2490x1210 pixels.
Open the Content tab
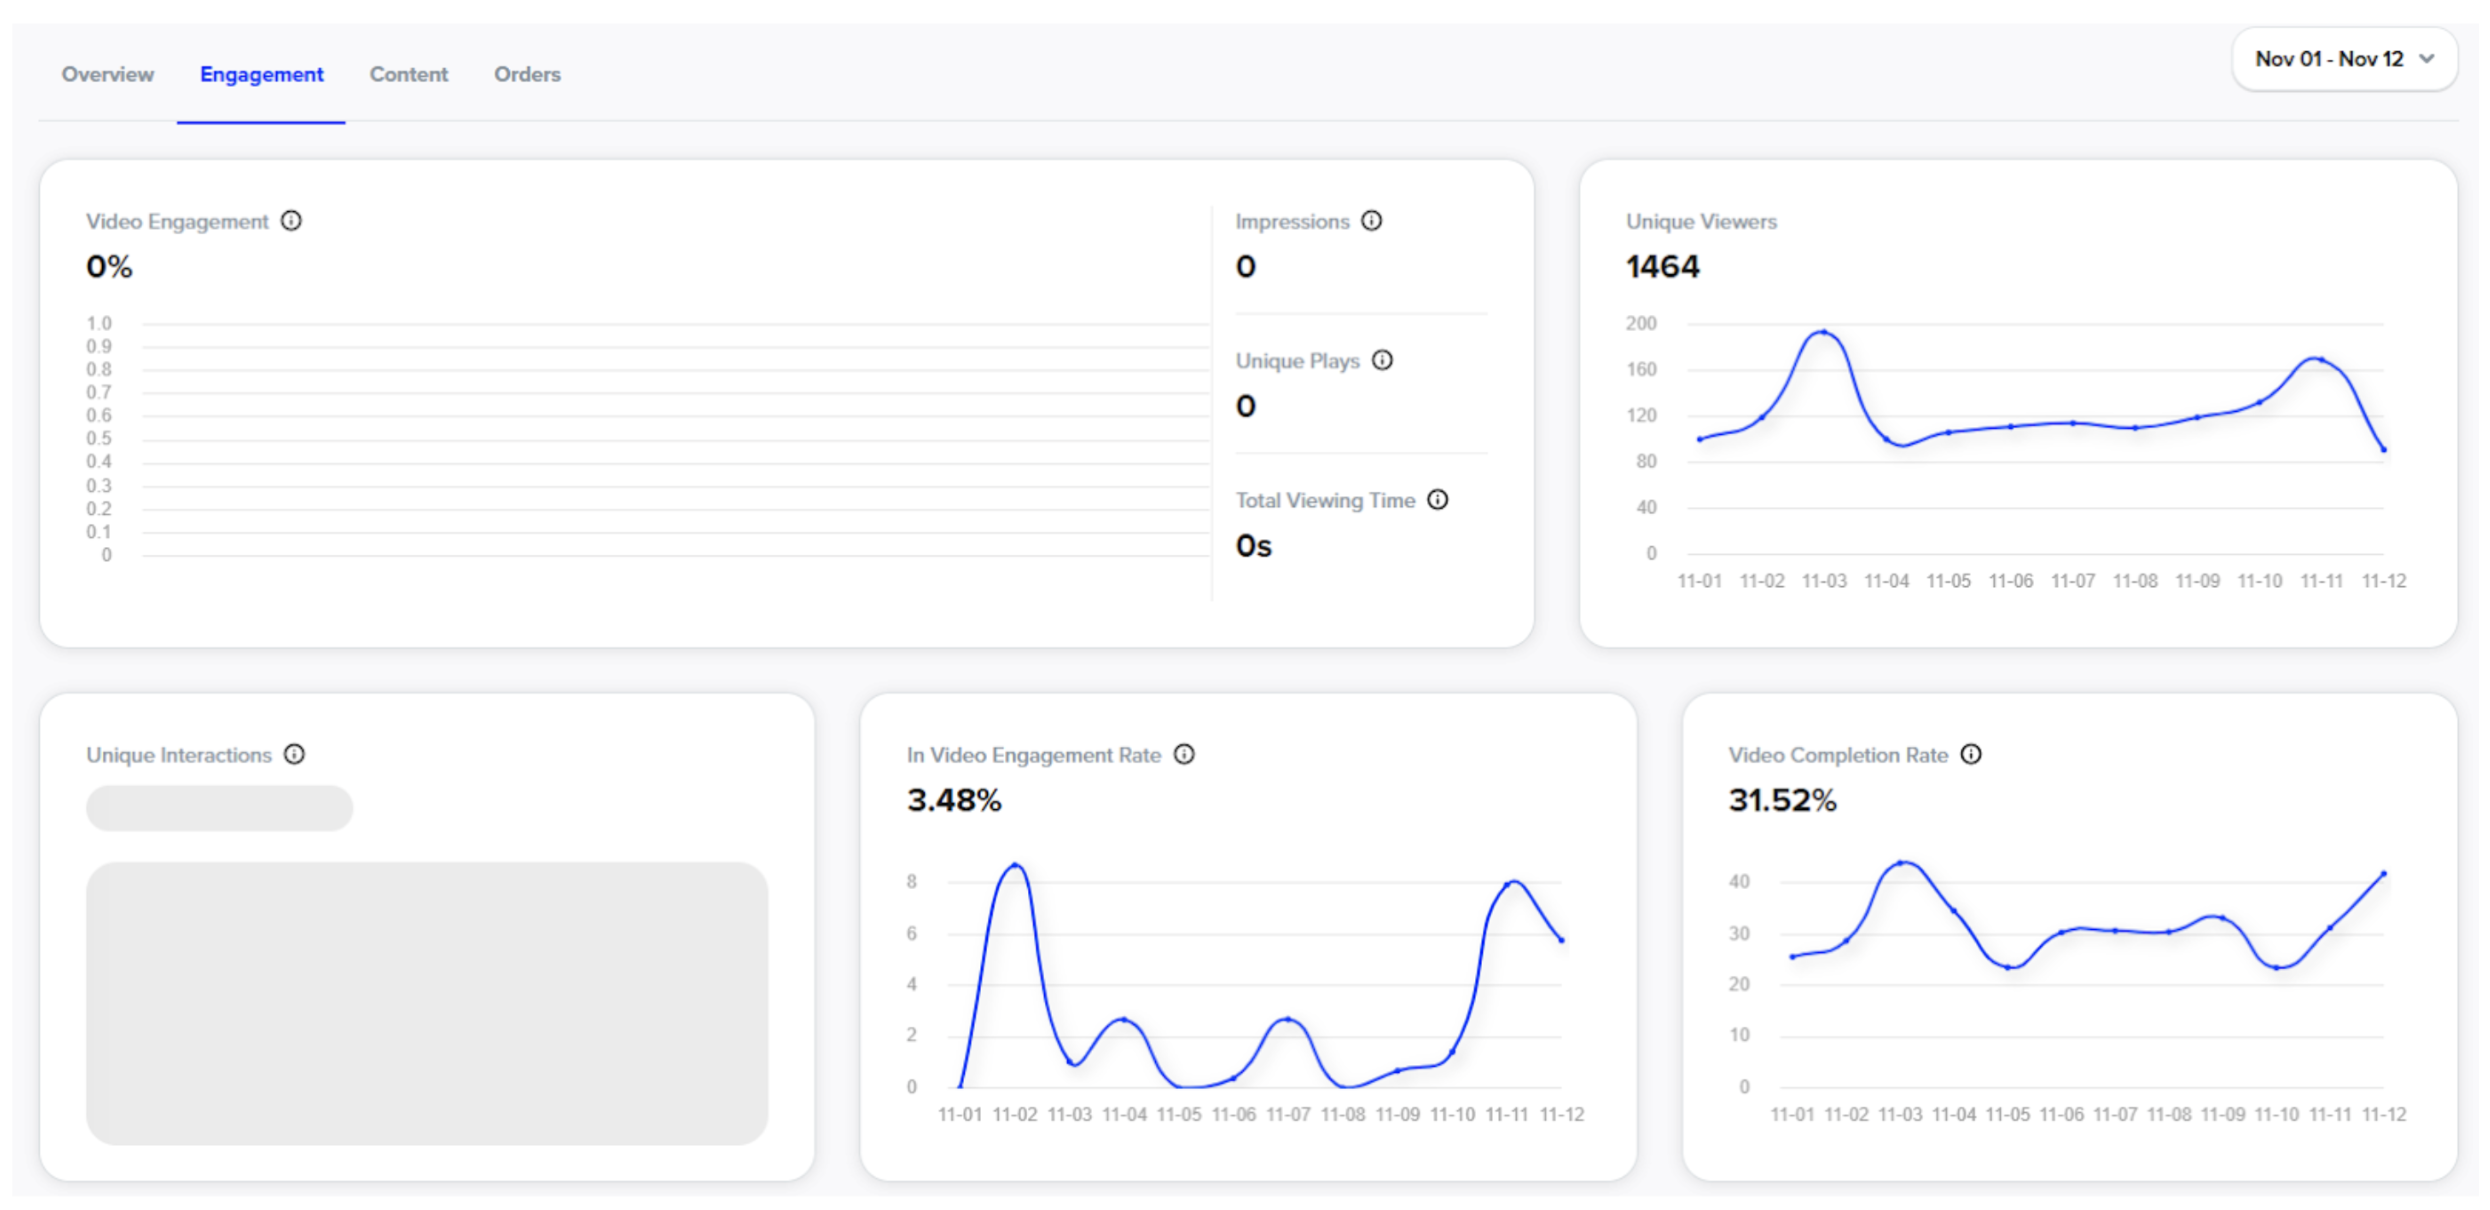[x=408, y=74]
